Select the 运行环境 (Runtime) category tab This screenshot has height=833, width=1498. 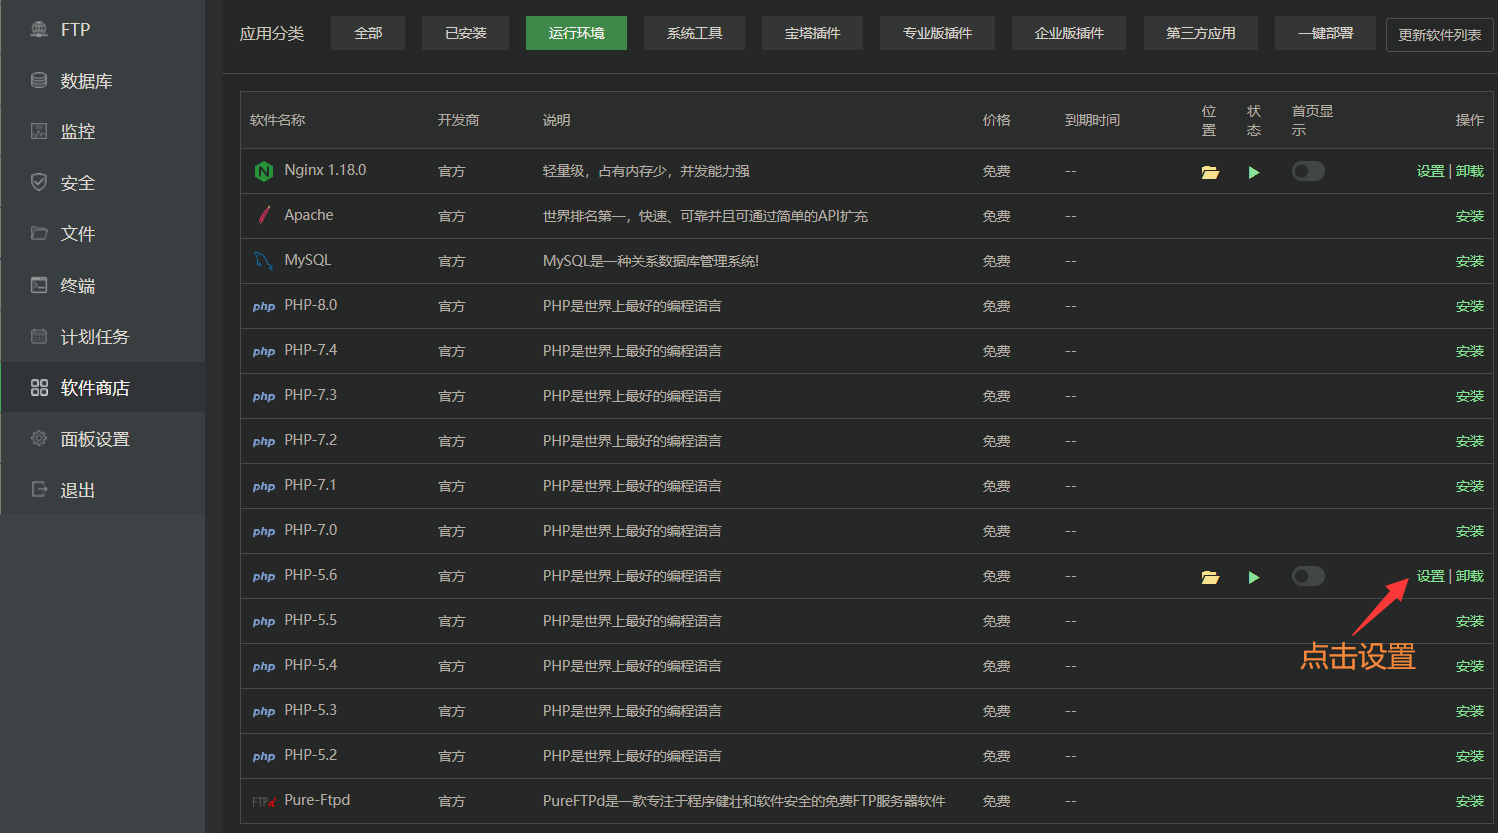[x=576, y=33]
